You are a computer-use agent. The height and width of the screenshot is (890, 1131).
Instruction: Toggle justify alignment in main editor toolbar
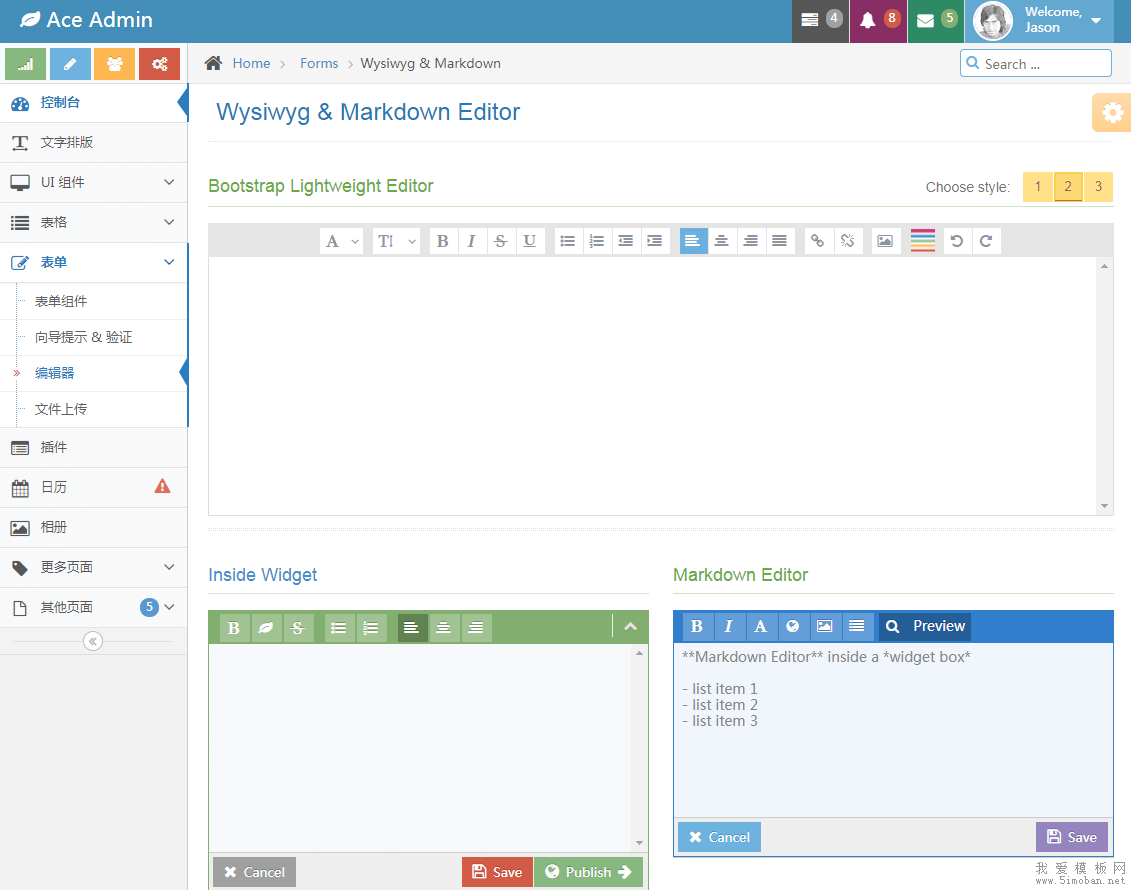[x=779, y=241]
